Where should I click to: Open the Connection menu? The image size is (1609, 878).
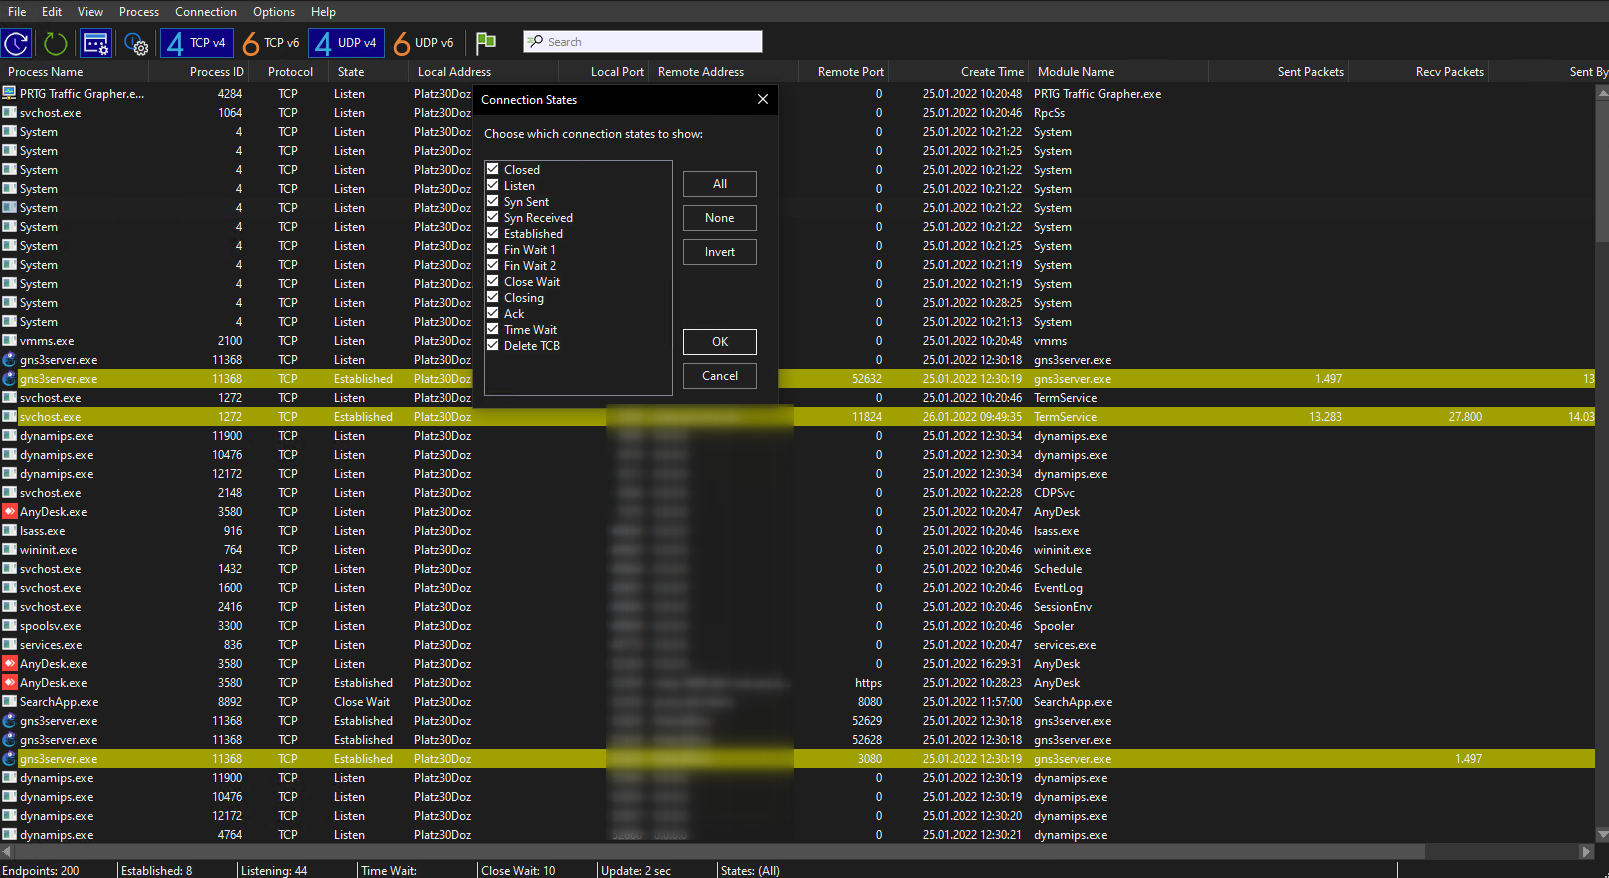206,12
